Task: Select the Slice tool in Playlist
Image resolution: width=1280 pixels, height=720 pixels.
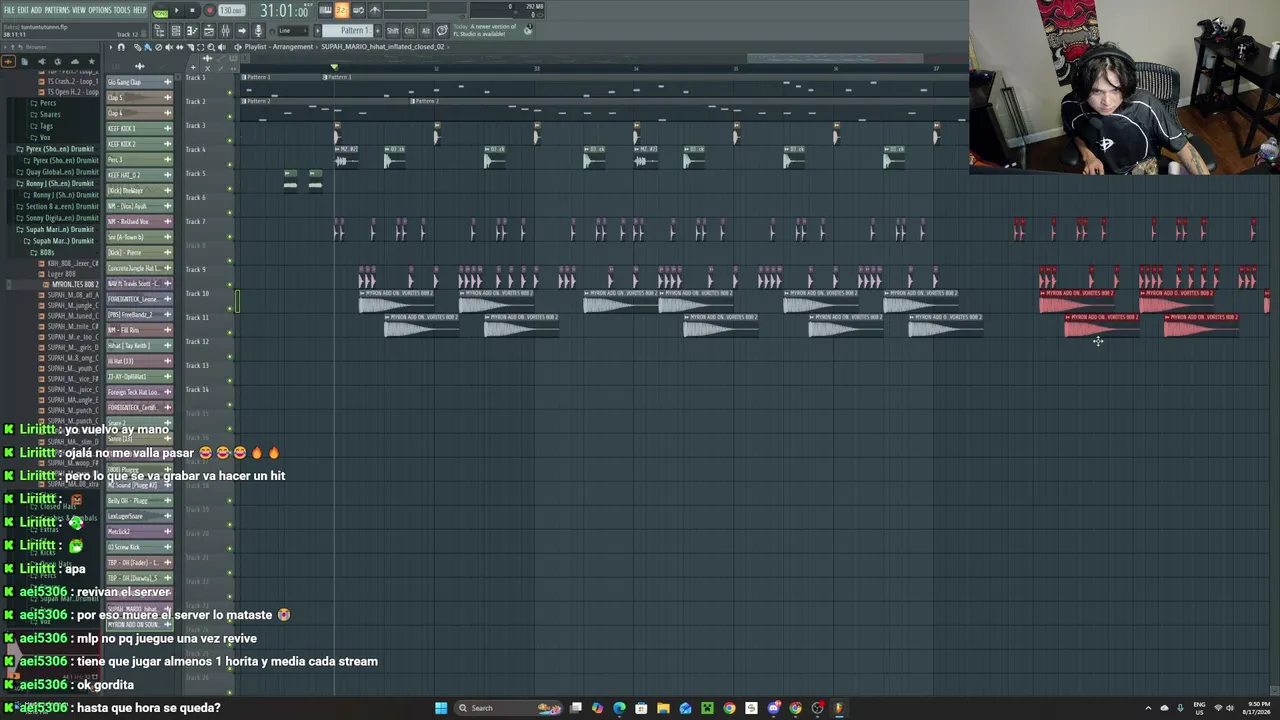Action: (x=190, y=47)
